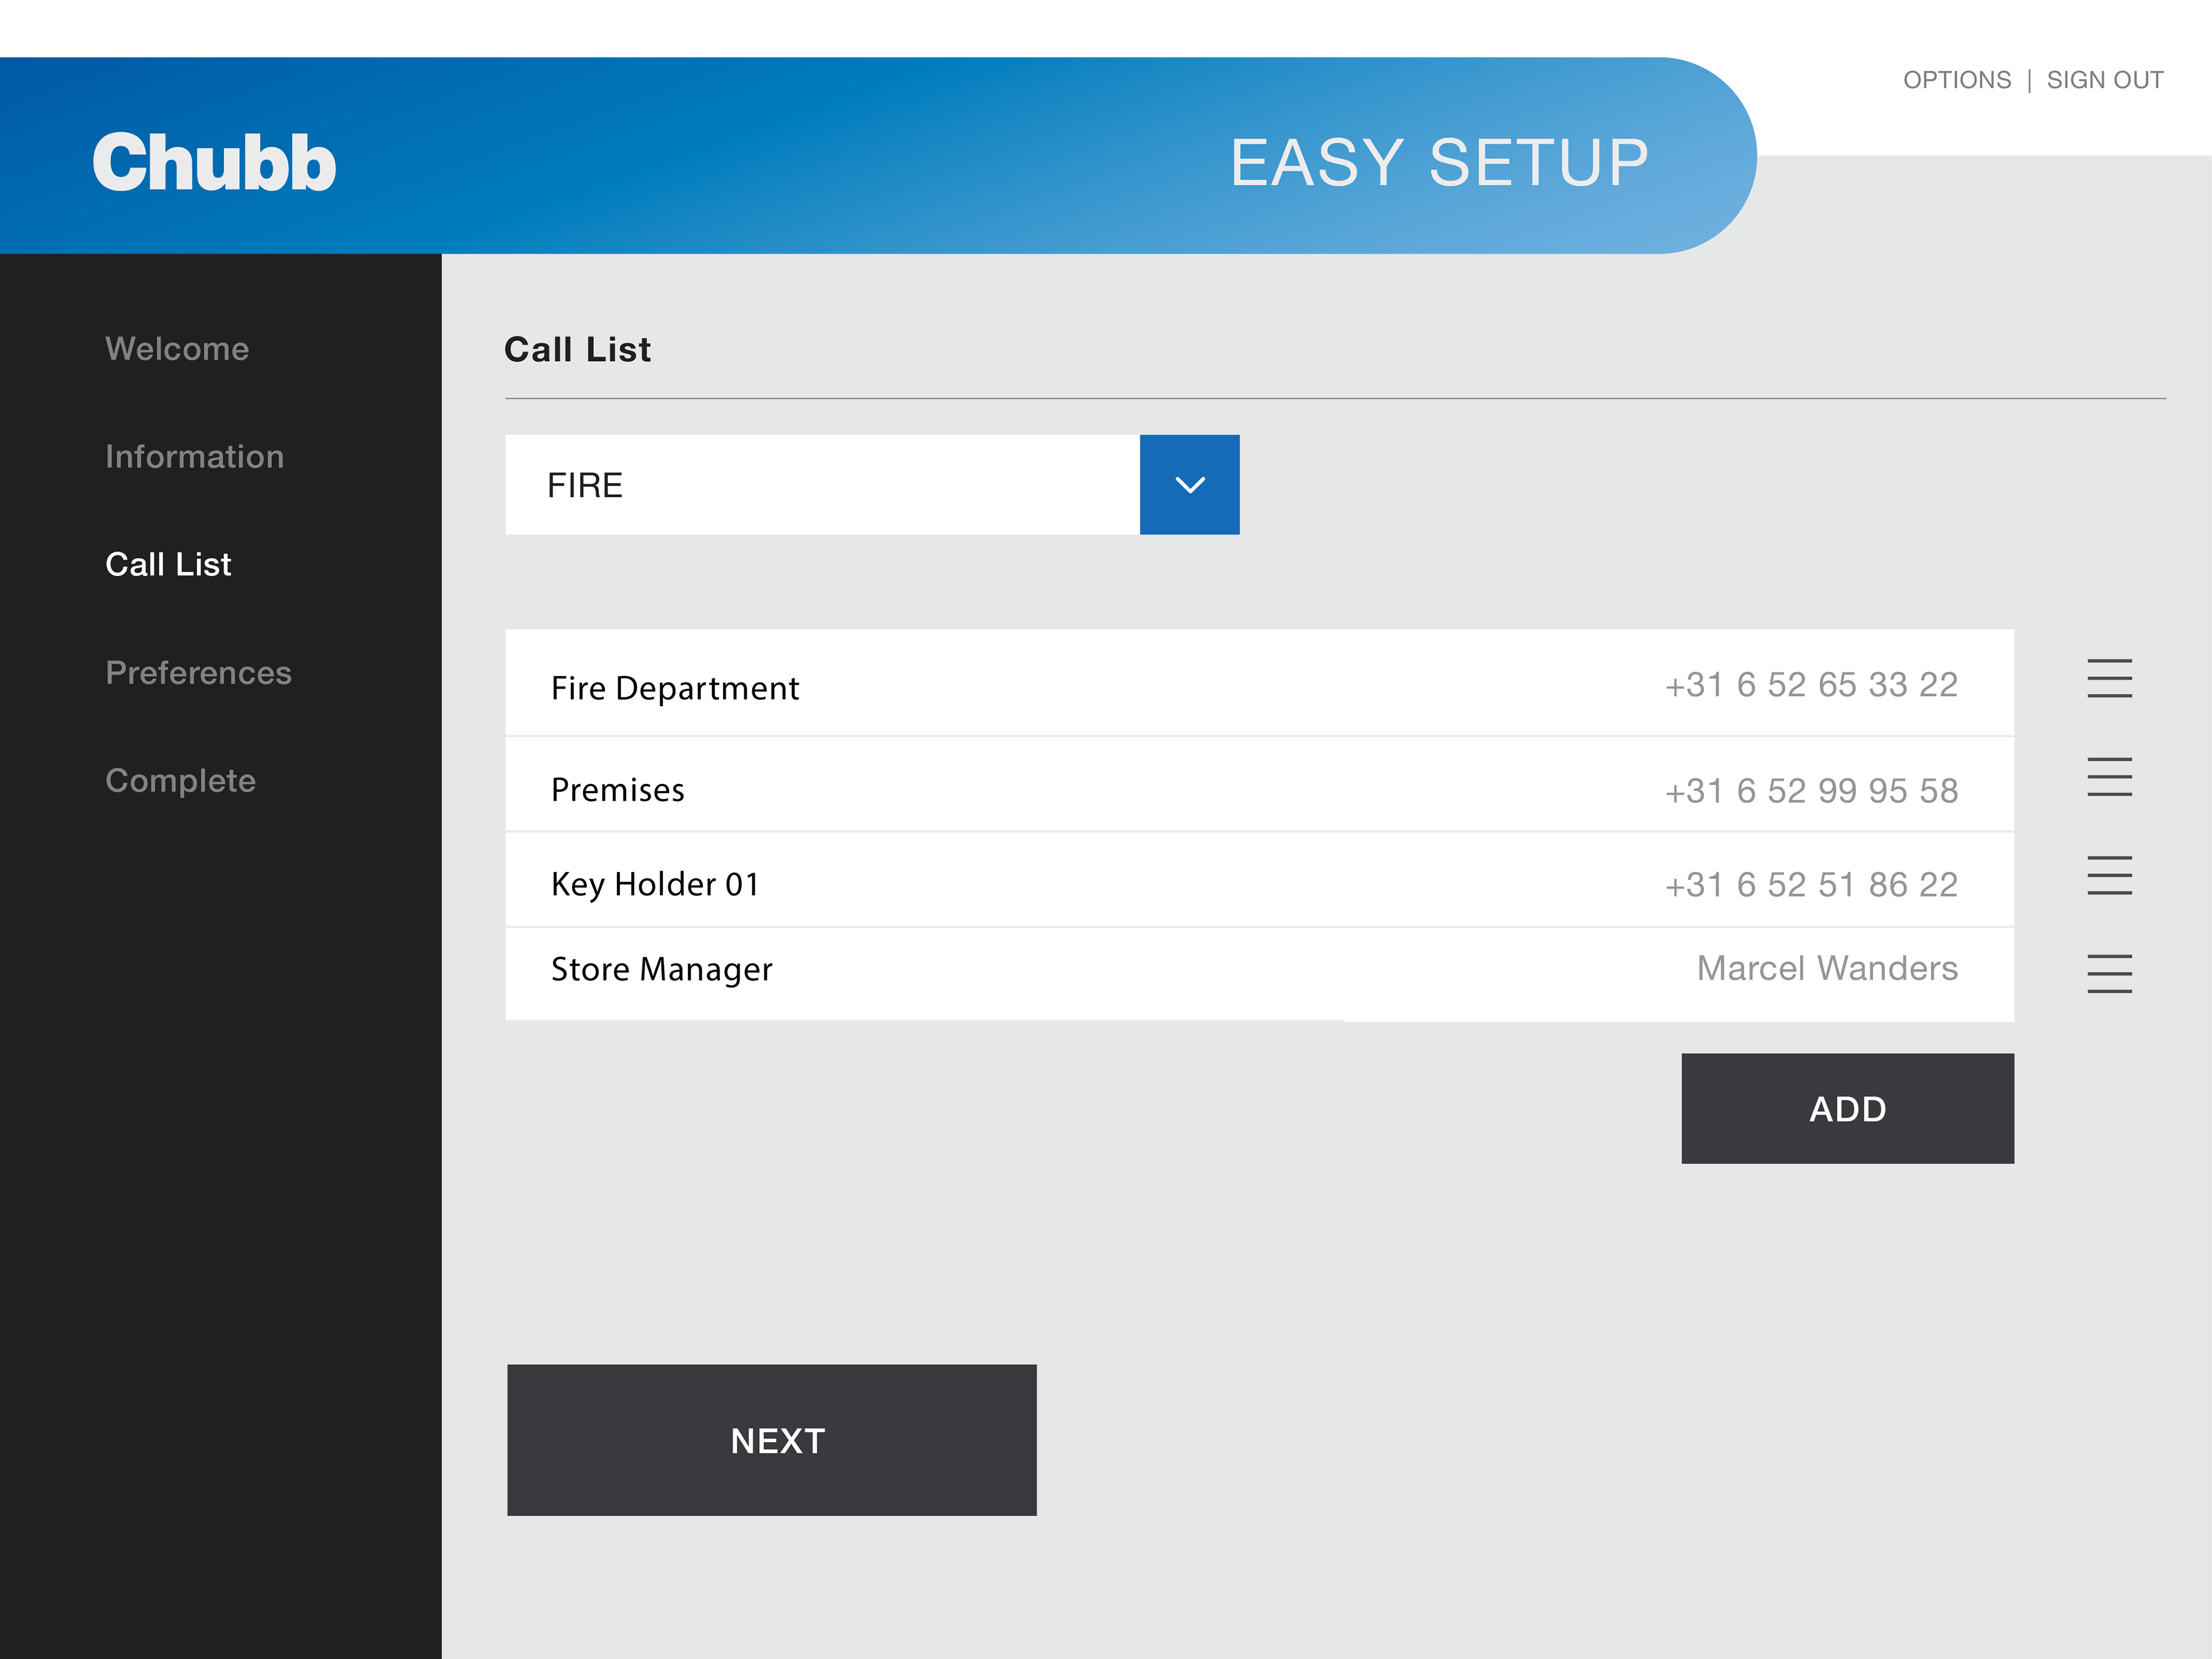The width and height of the screenshot is (2212, 1659).
Task: Open Information step in sidebar
Action: [x=195, y=457]
